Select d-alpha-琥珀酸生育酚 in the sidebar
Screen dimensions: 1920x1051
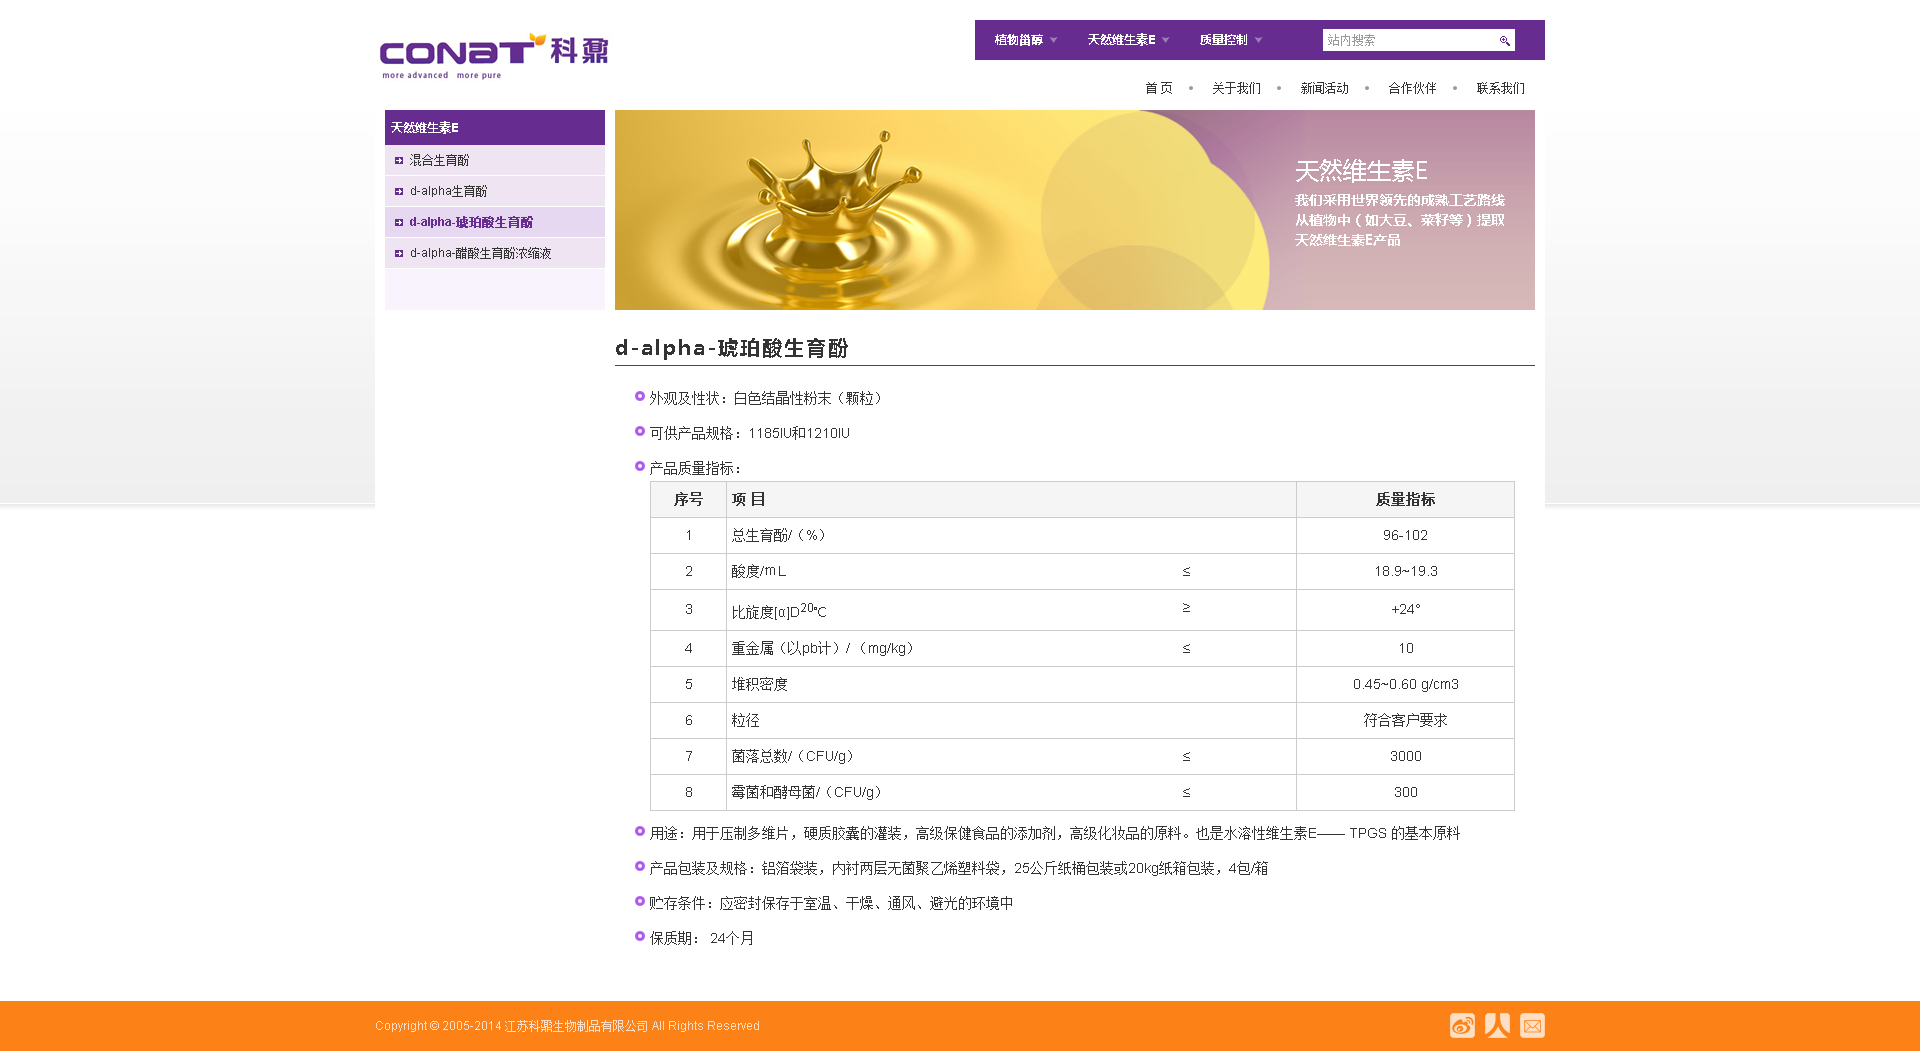point(471,223)
